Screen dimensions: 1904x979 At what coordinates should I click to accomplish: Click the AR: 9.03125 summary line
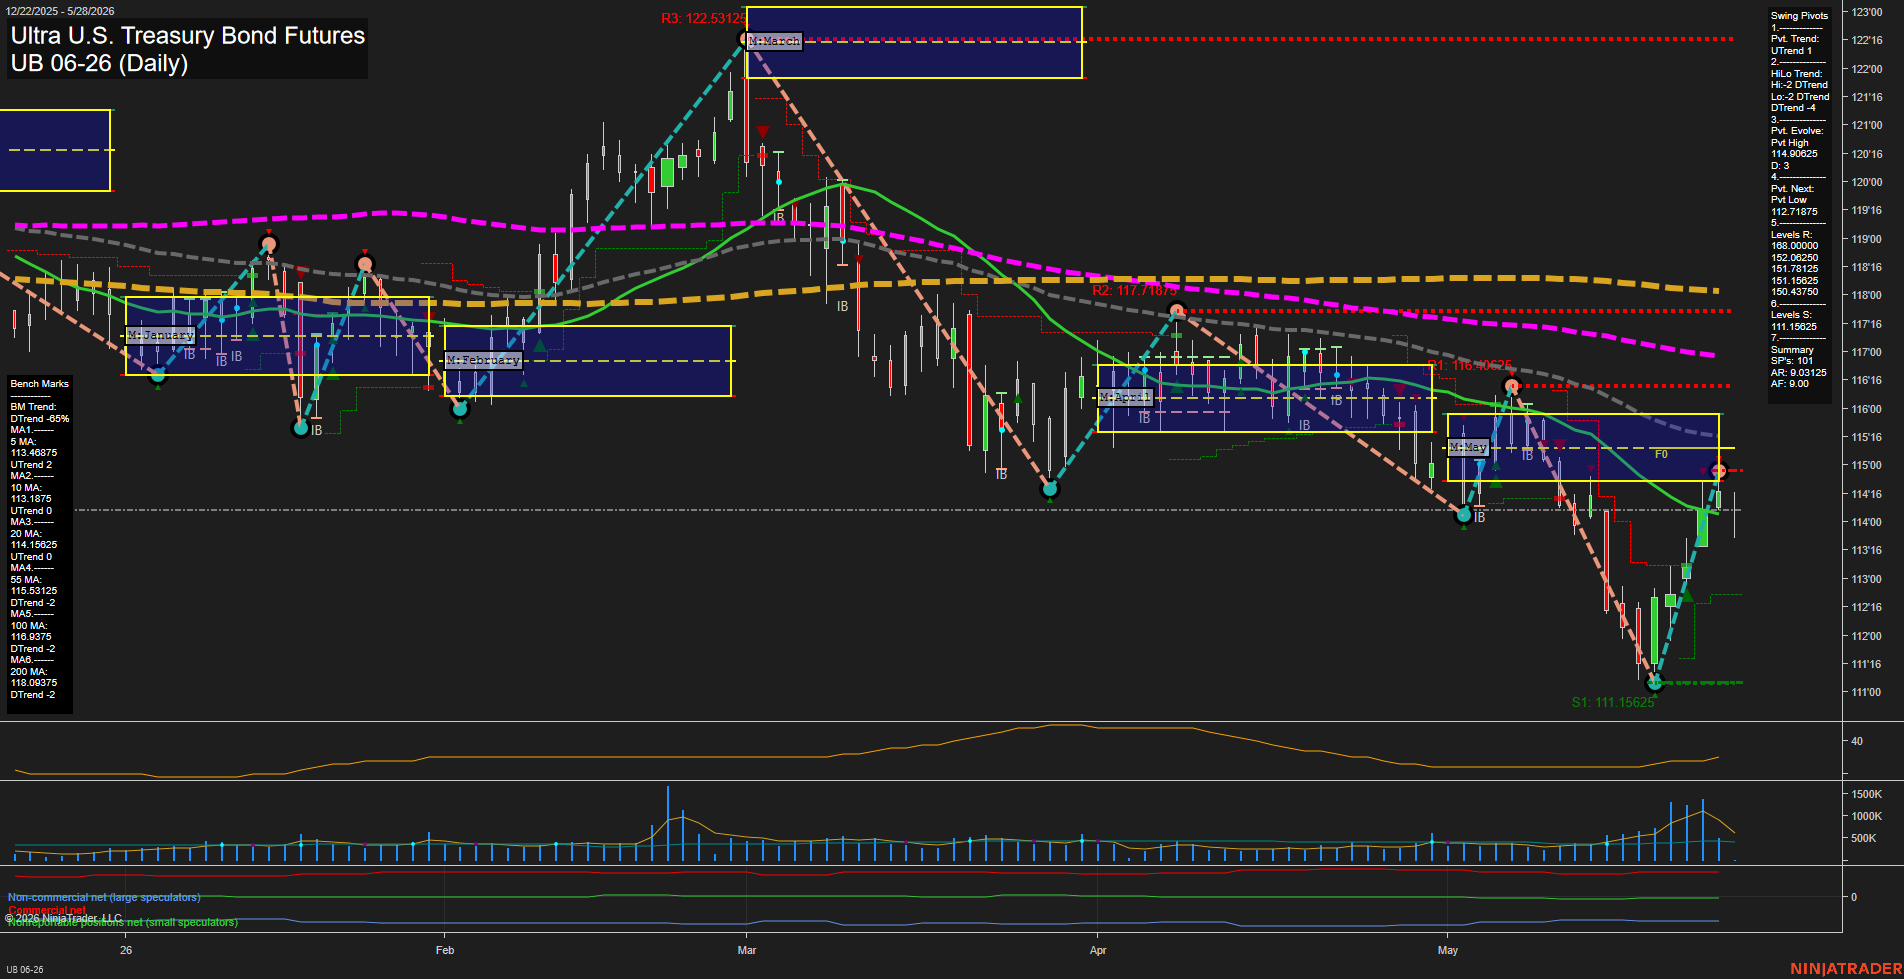(1798, 373)
